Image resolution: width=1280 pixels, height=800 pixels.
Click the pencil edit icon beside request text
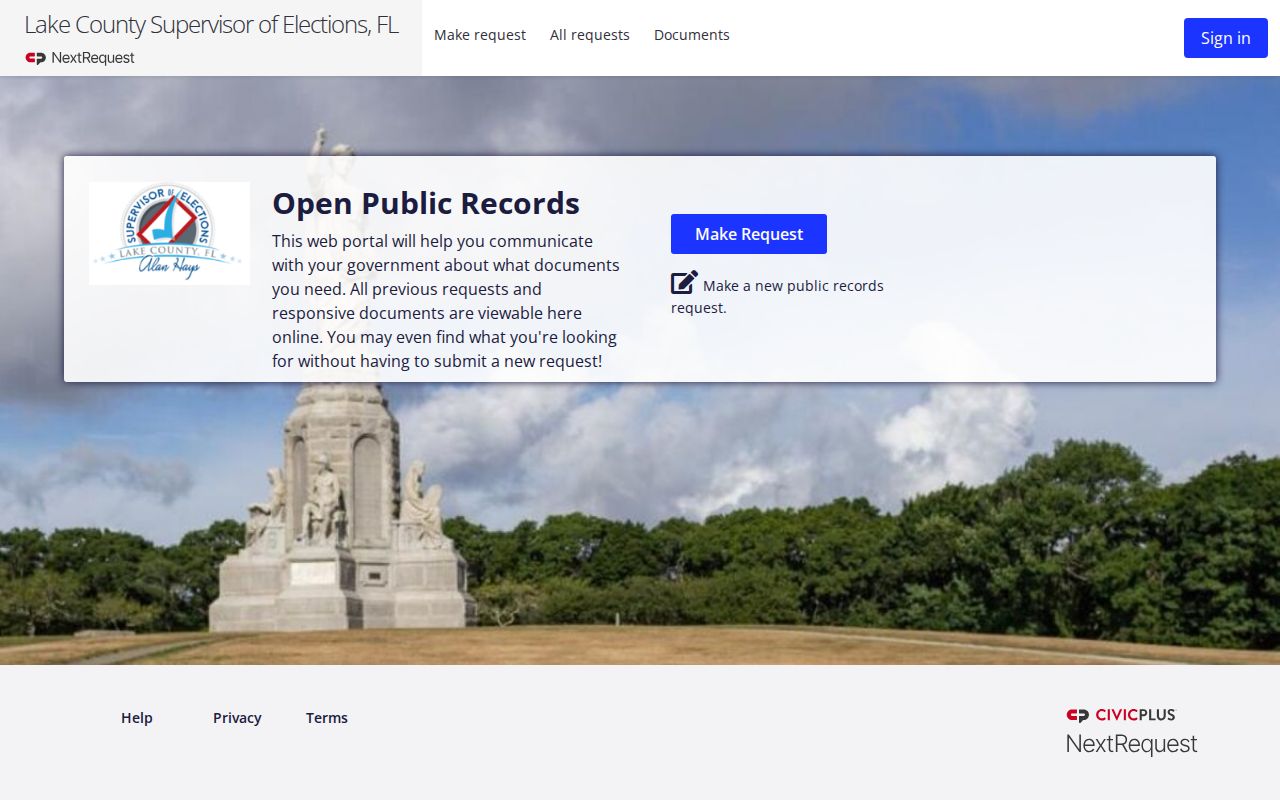click(x=684, y=283)
